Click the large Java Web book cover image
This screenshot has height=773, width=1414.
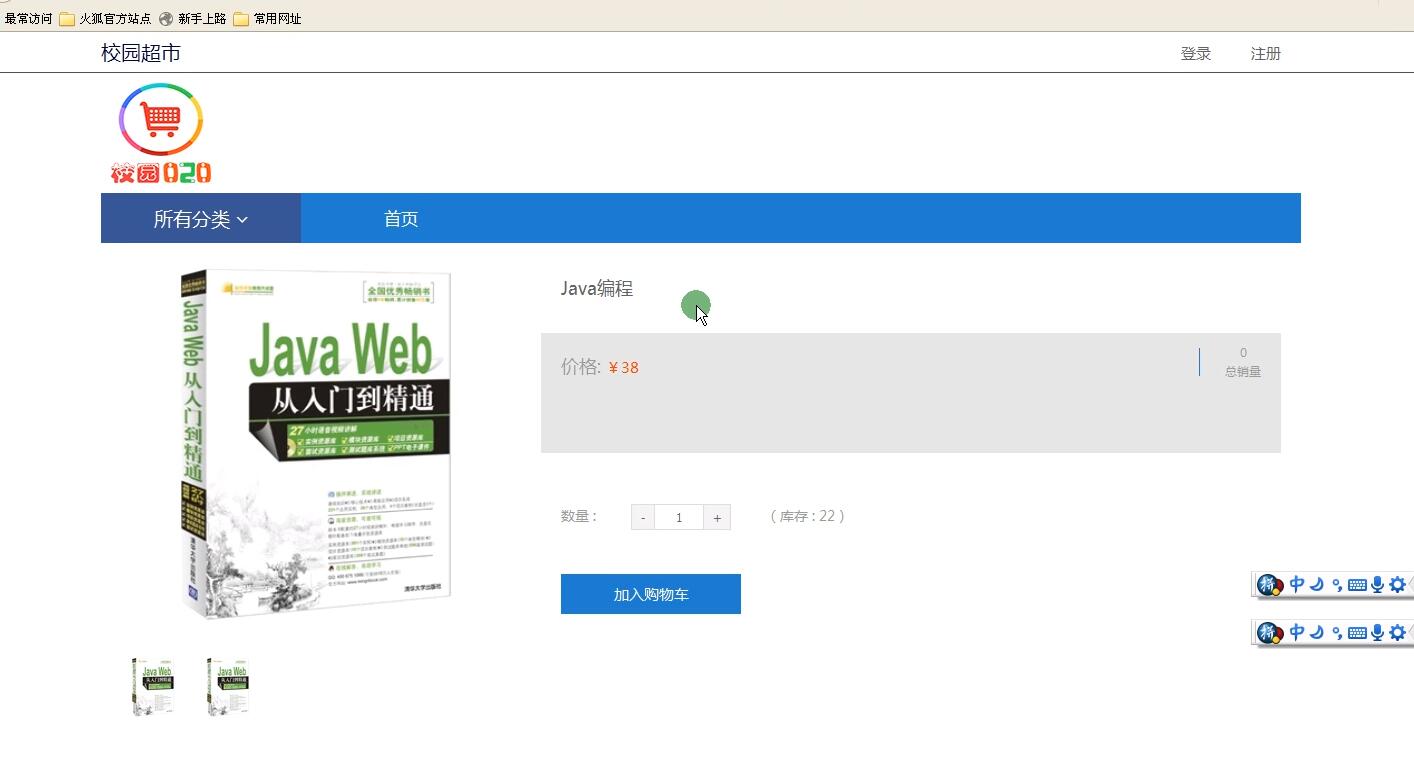click(x=316, y=444)
